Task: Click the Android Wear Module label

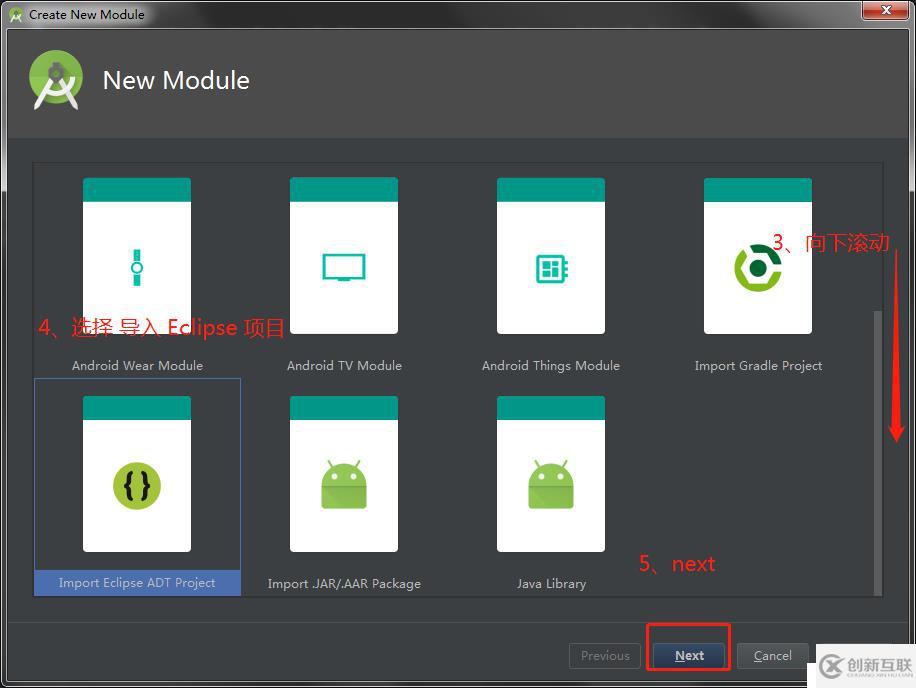Action: [137, 366]
